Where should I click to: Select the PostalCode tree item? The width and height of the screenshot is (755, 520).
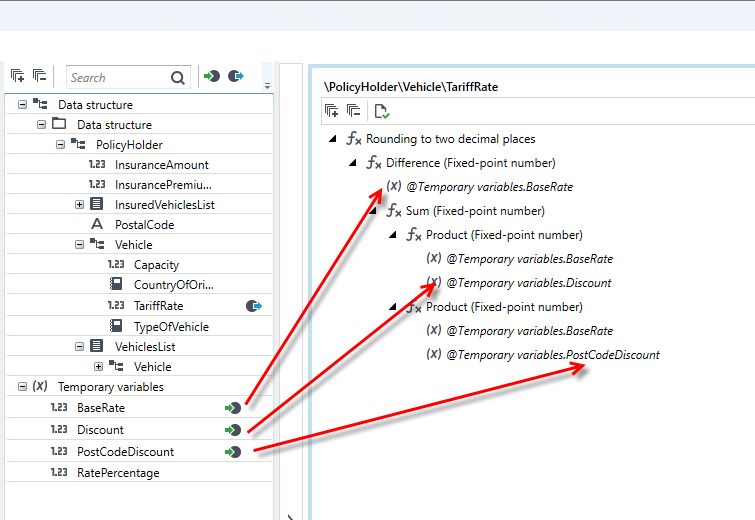pos(144,225)
